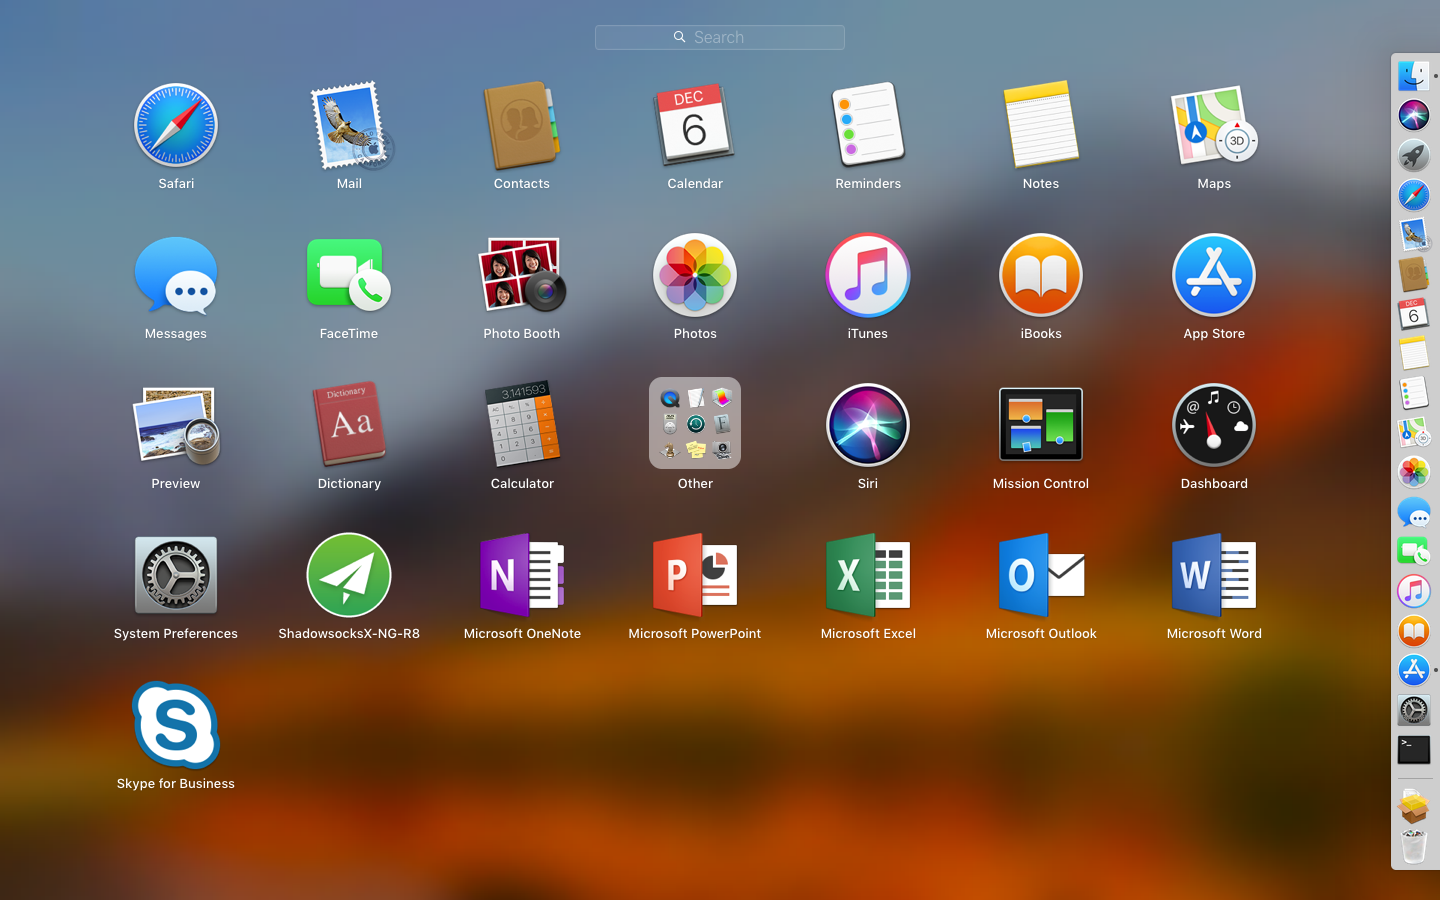1440x900 pixels.
Task: Click the Launchpad Search field
Action: [720, 37]
